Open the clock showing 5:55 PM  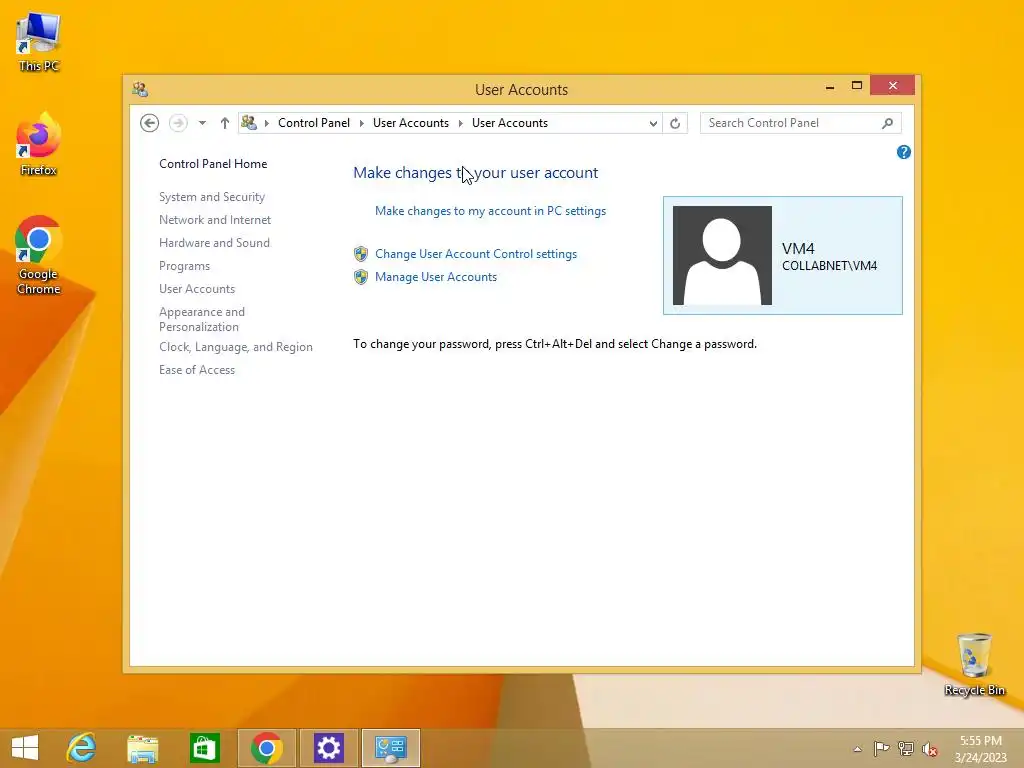981,748
